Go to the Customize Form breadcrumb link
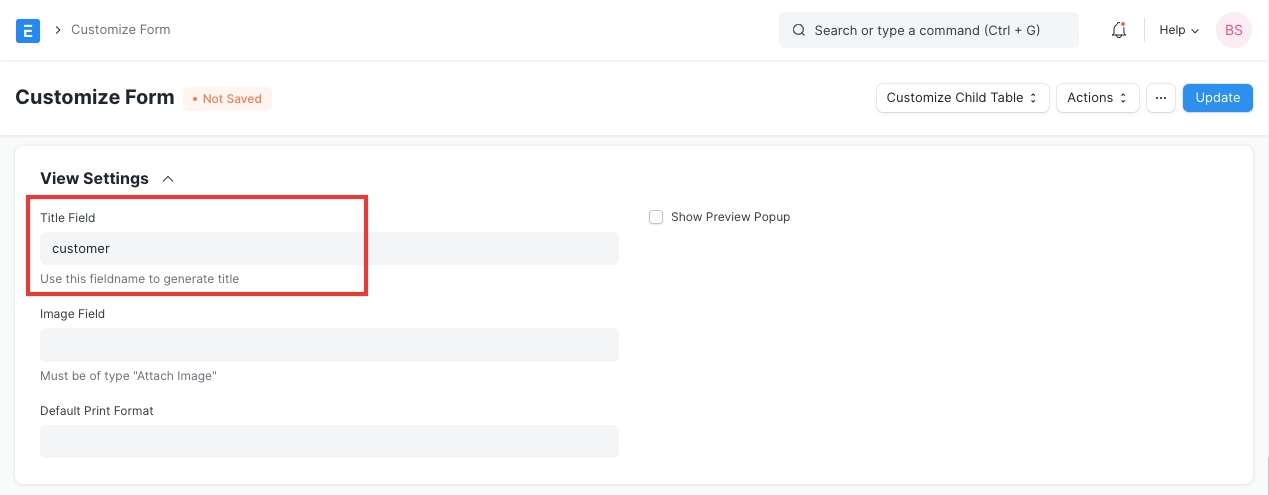The height and width of the screenshot is (495, 1269). coord(120,30)
